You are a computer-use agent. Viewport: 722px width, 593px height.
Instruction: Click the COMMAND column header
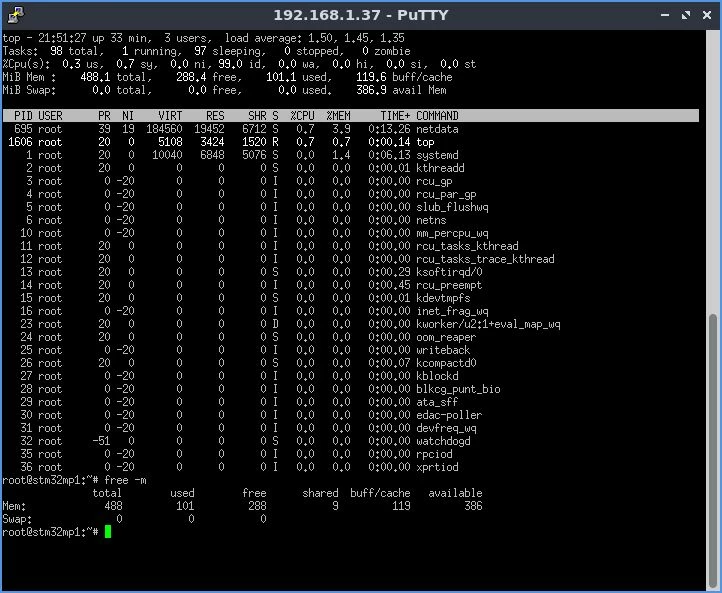coord(437,116)
